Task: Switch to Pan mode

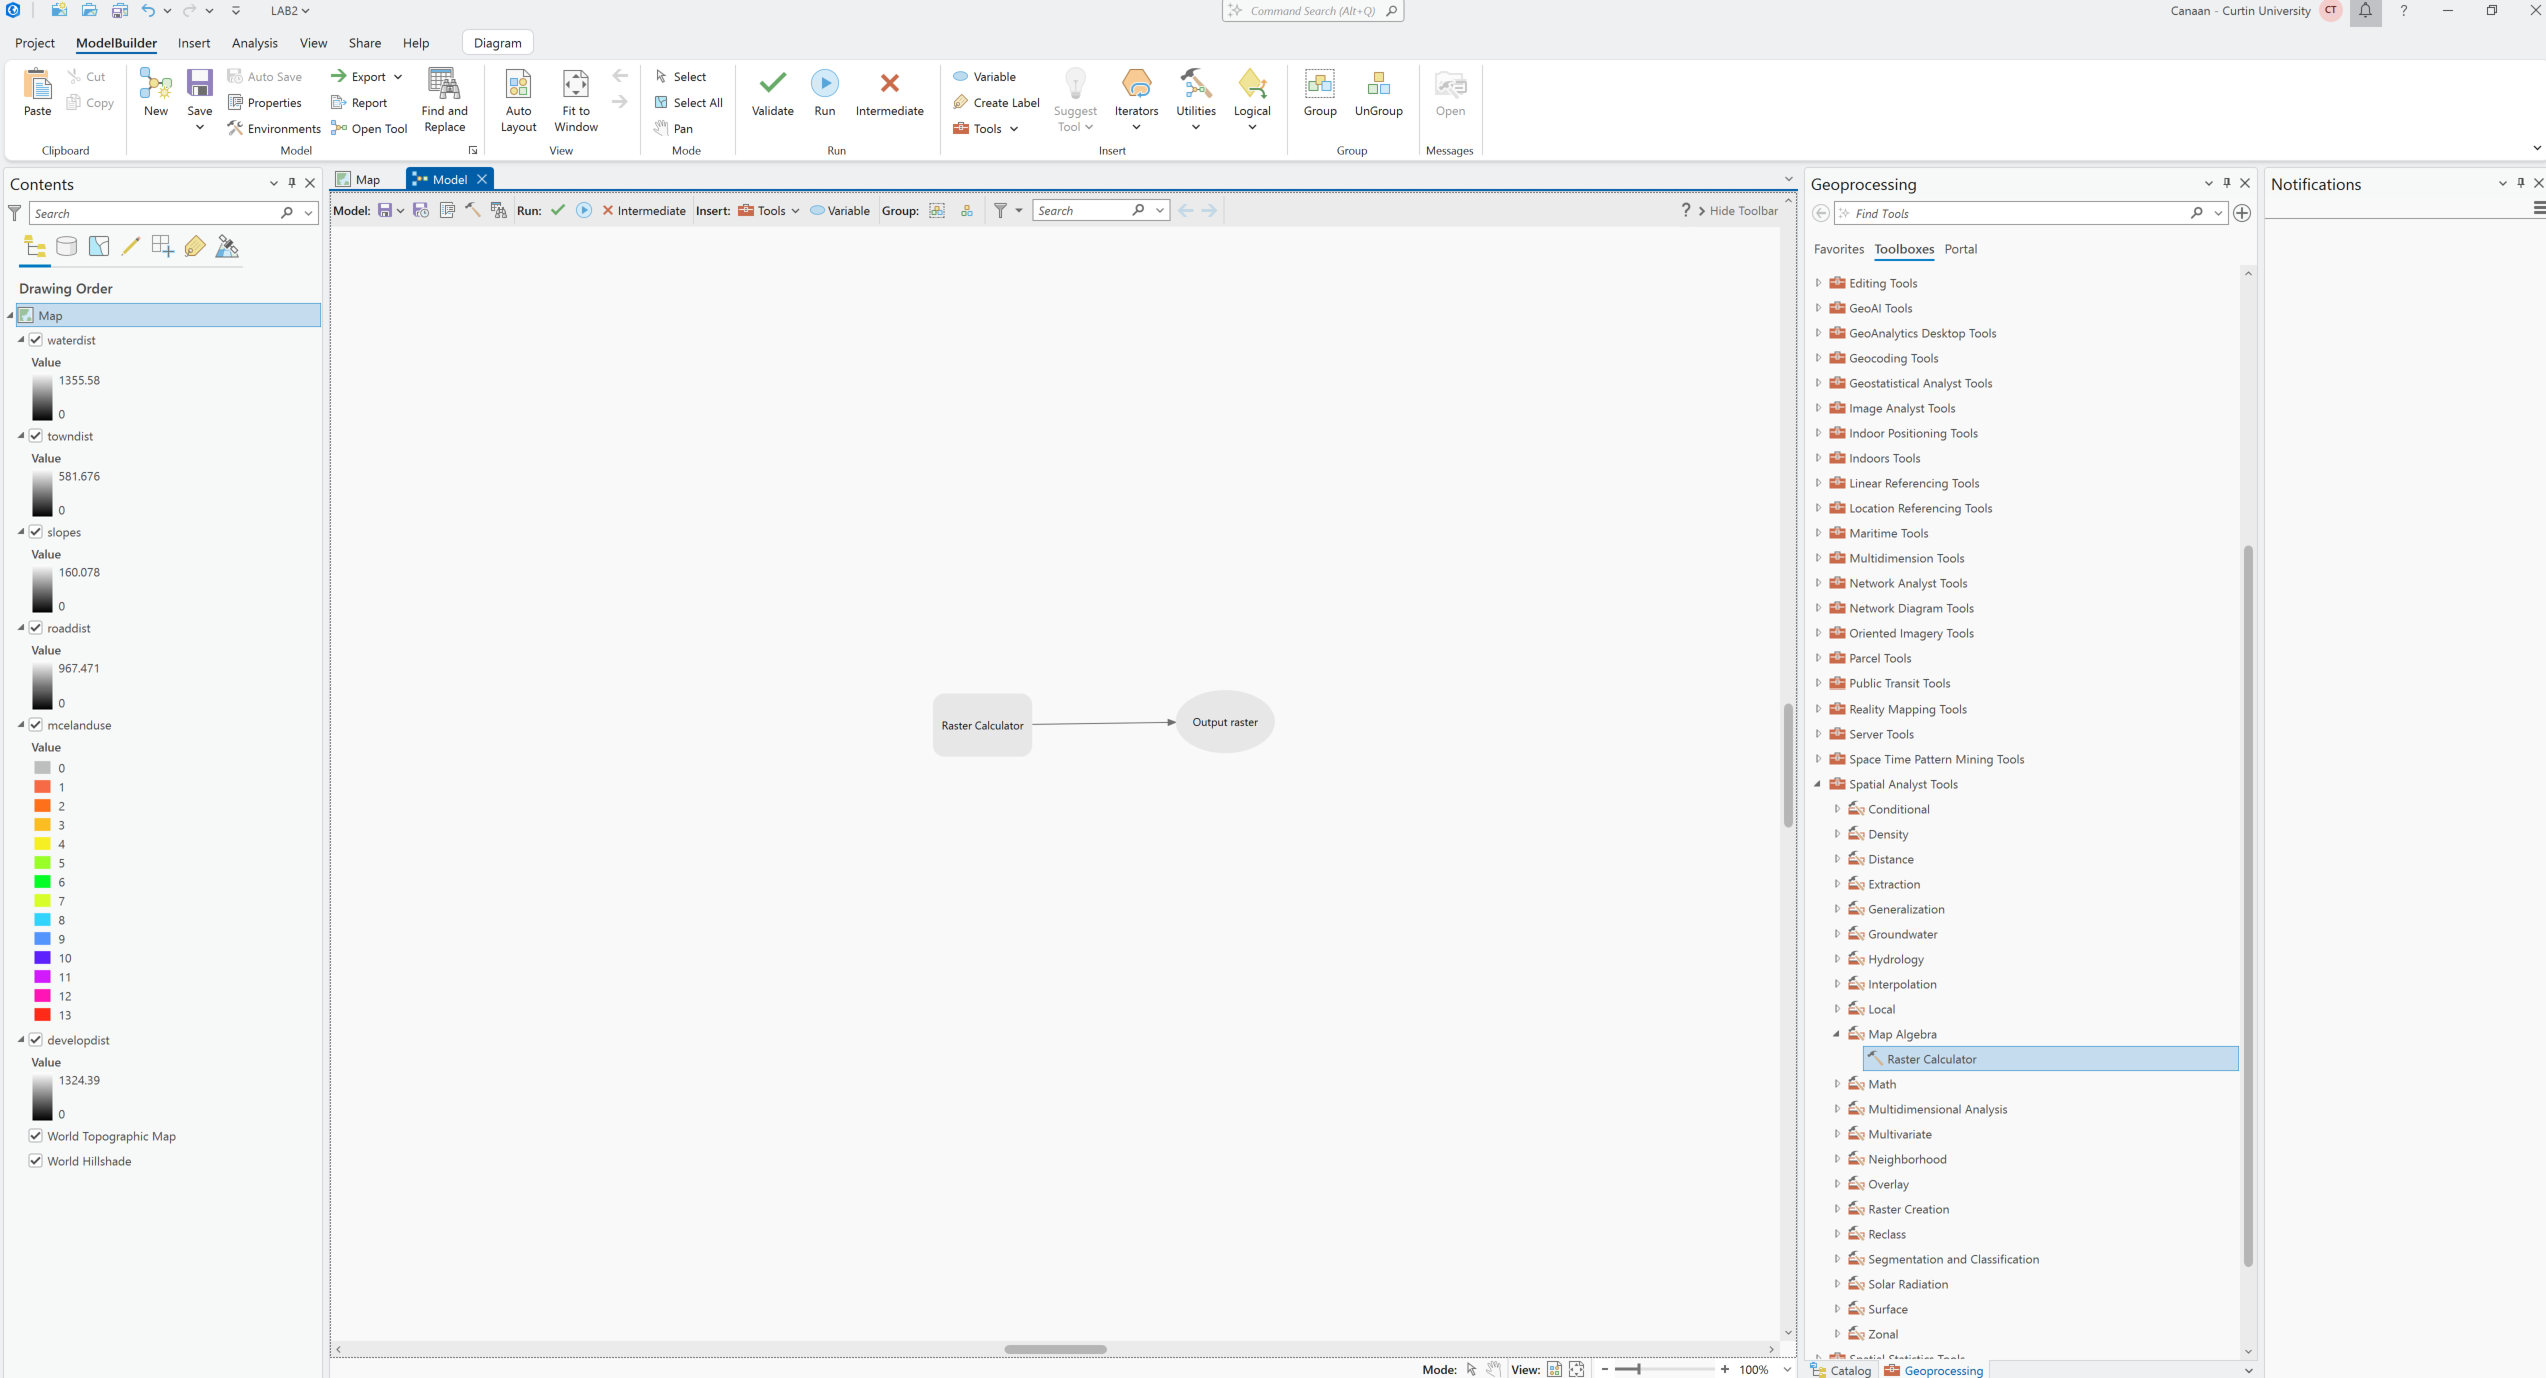Action: [x=674, y=128]
